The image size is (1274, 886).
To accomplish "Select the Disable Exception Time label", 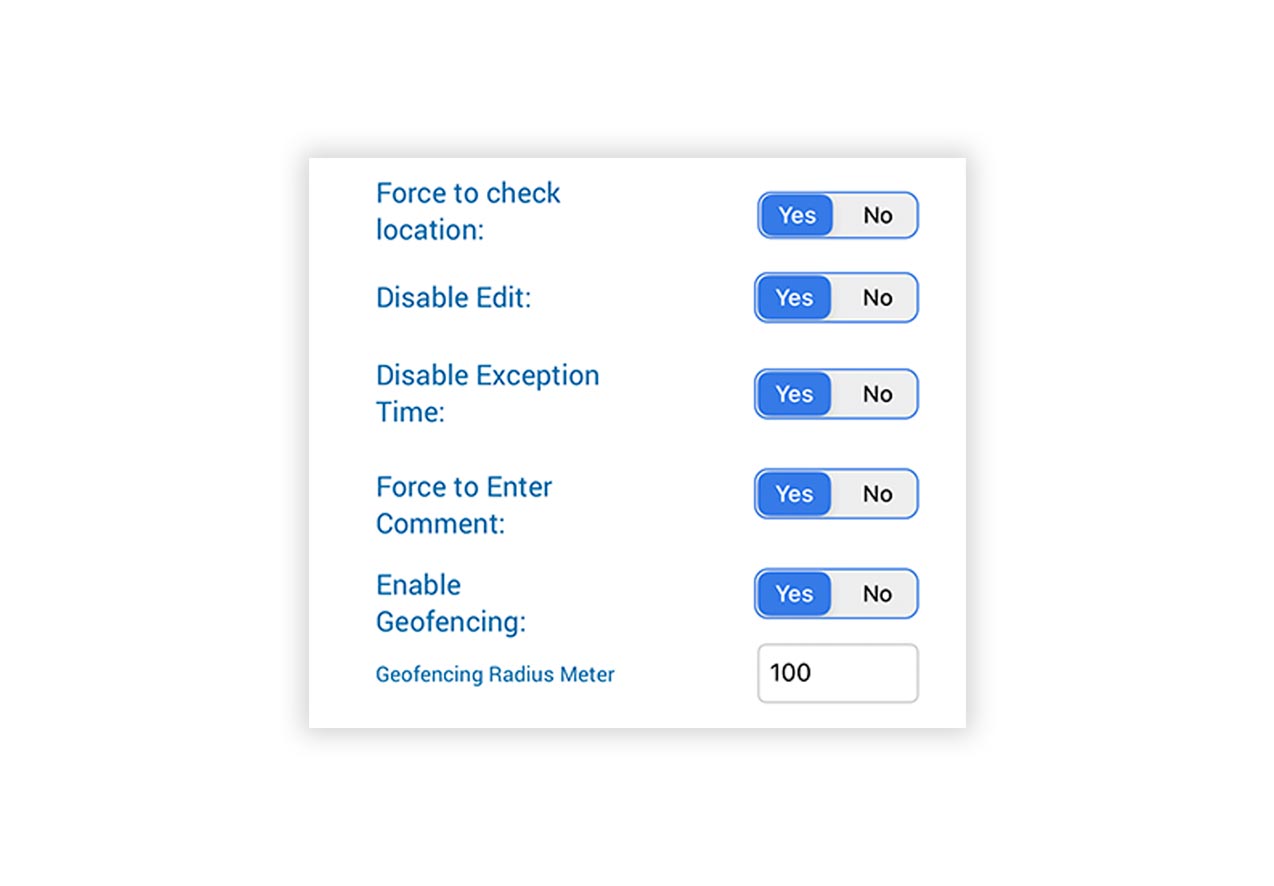I will [x=487, y=393].
